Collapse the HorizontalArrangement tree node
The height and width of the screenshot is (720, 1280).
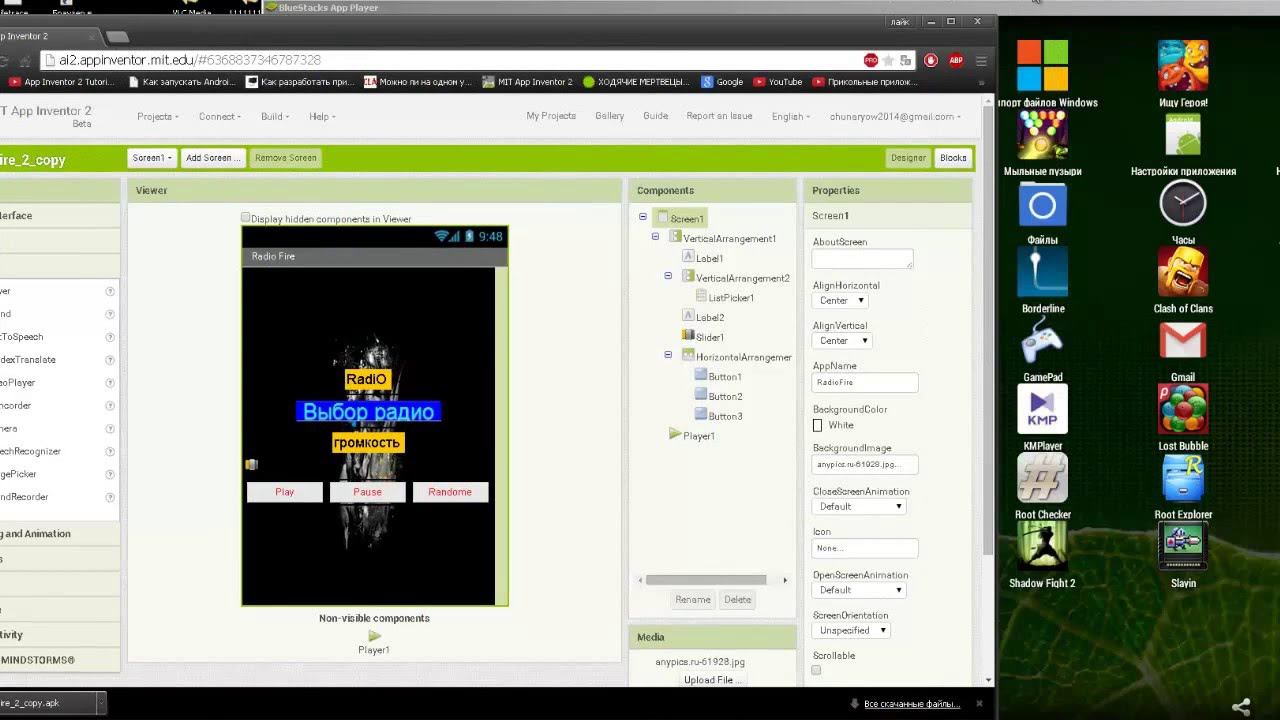tap(668, 355)
